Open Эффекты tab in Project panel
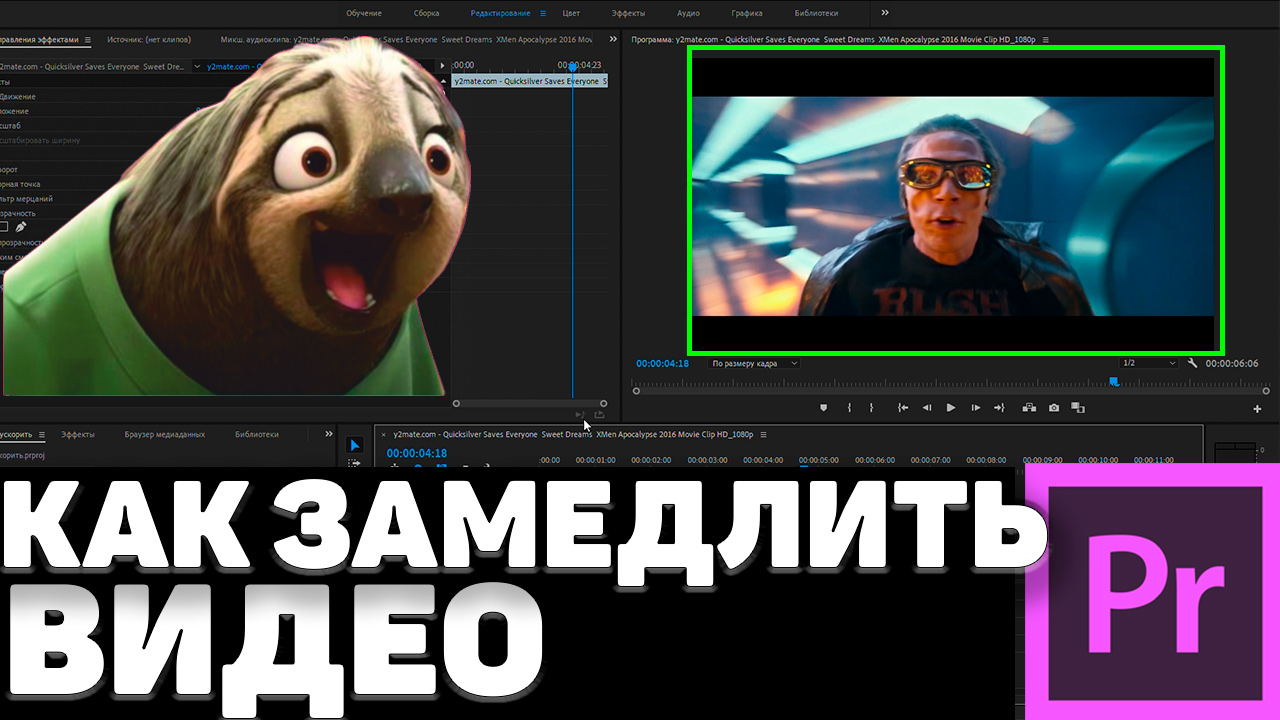This screenshot has width=1280, height=720. coord(78,434)
